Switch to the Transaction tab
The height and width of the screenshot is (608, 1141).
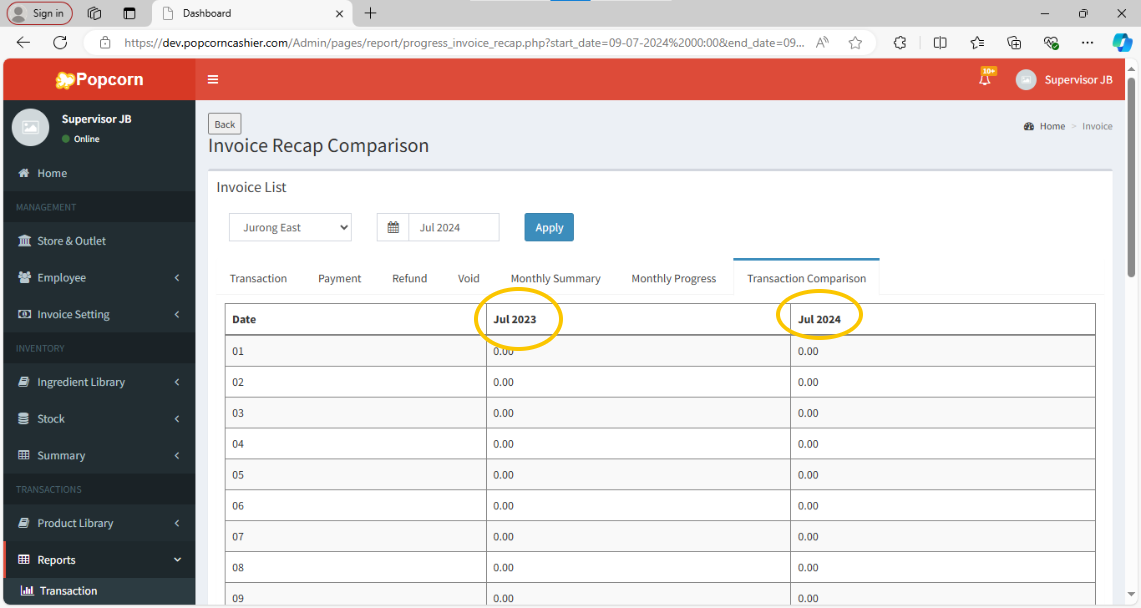point(258,279)
